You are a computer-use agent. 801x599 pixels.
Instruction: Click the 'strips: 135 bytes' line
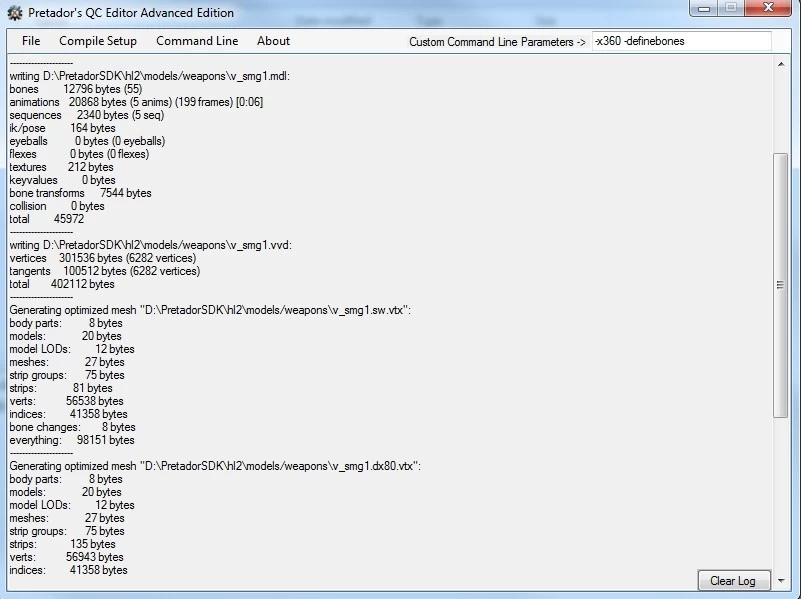click(x=62, y=544)
